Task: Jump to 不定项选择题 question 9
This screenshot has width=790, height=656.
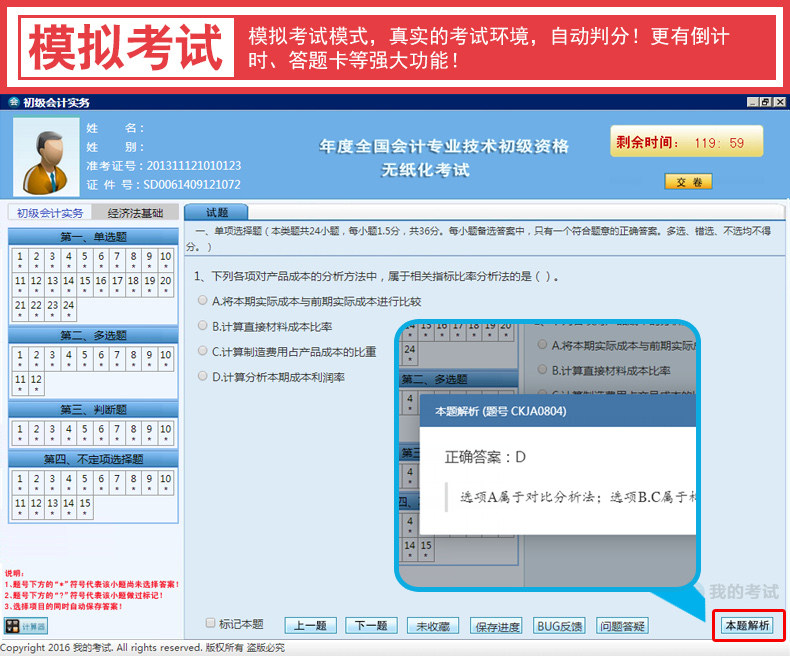Action: (149, 482)
